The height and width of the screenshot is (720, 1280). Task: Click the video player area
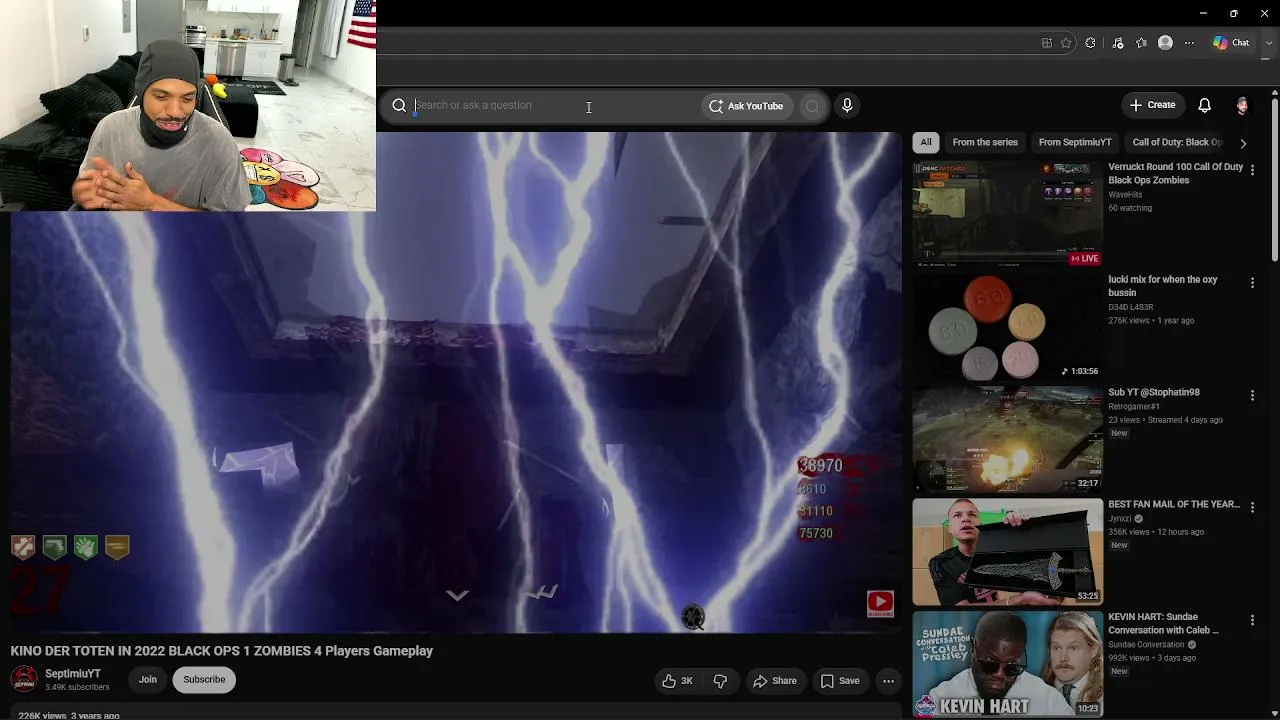coord(456,382)
